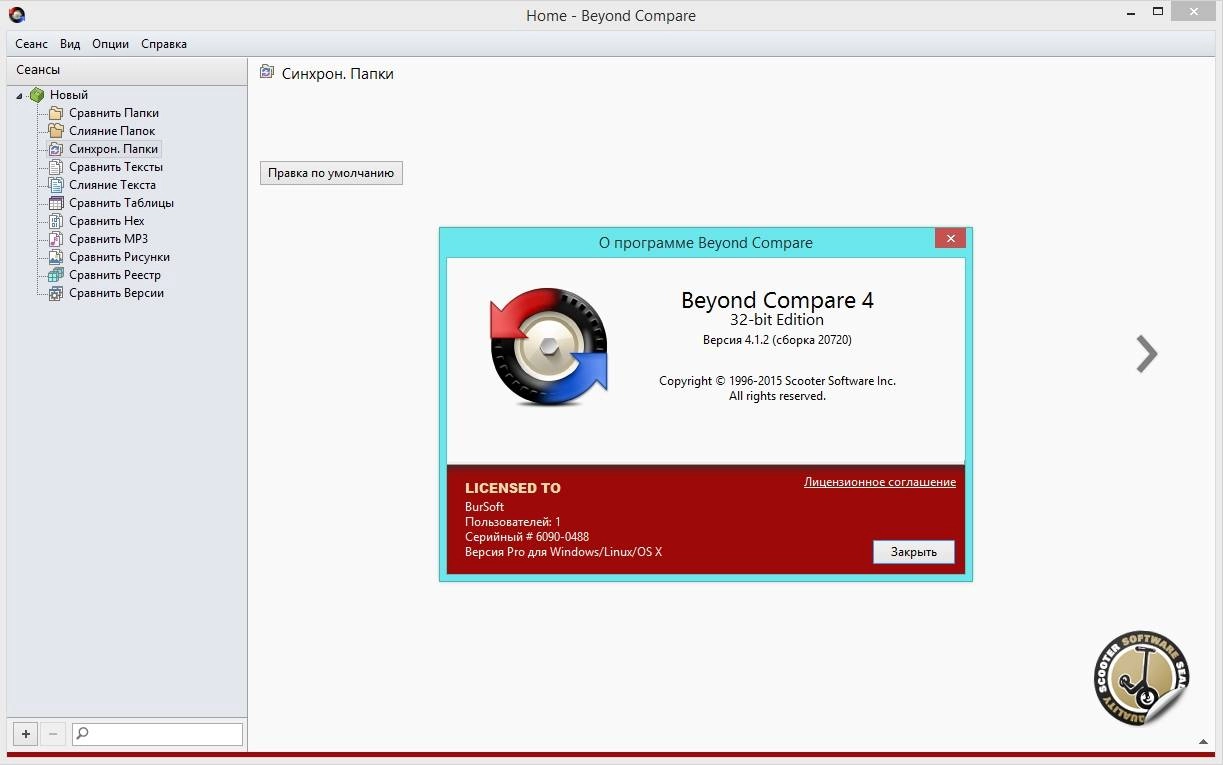Click the Сравнить Версии icon
This screenshot has width=1223, height=765.
(56, 293)
